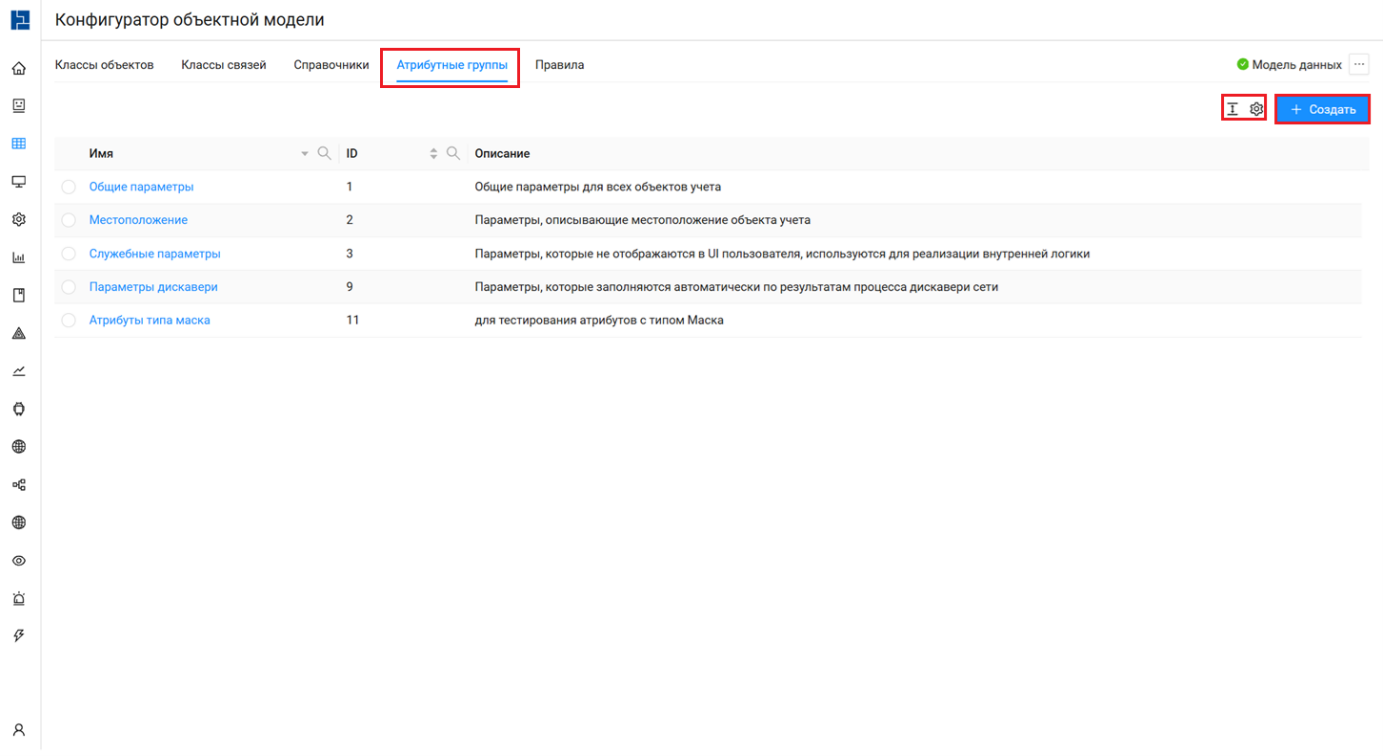Click the search icon in the Имя column
The image size is (1383, 756).
click(x=324, y=154)
